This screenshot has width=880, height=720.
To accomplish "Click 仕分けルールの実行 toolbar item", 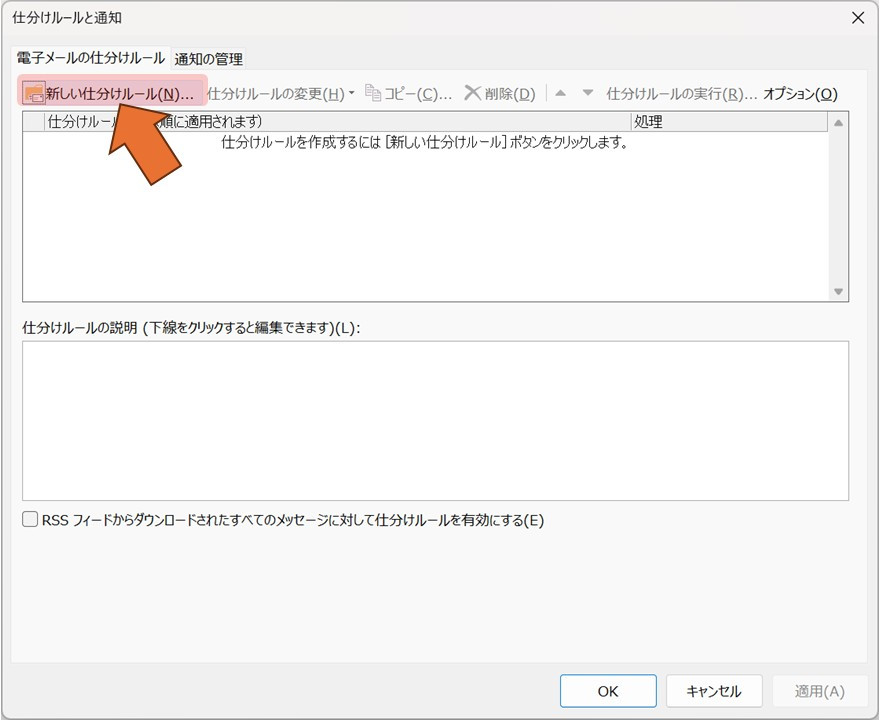I will click(681, 93).
